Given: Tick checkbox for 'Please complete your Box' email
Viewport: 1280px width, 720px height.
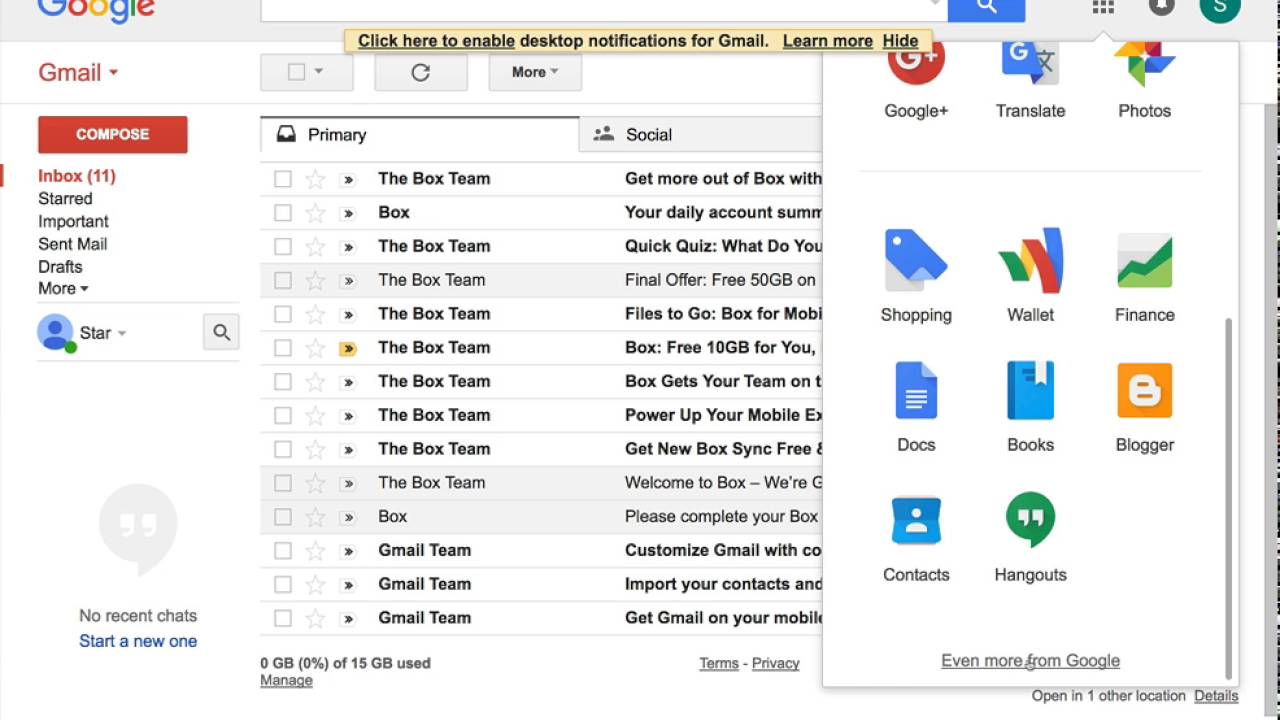Looking at the screenshot, I should pos(283,517).
